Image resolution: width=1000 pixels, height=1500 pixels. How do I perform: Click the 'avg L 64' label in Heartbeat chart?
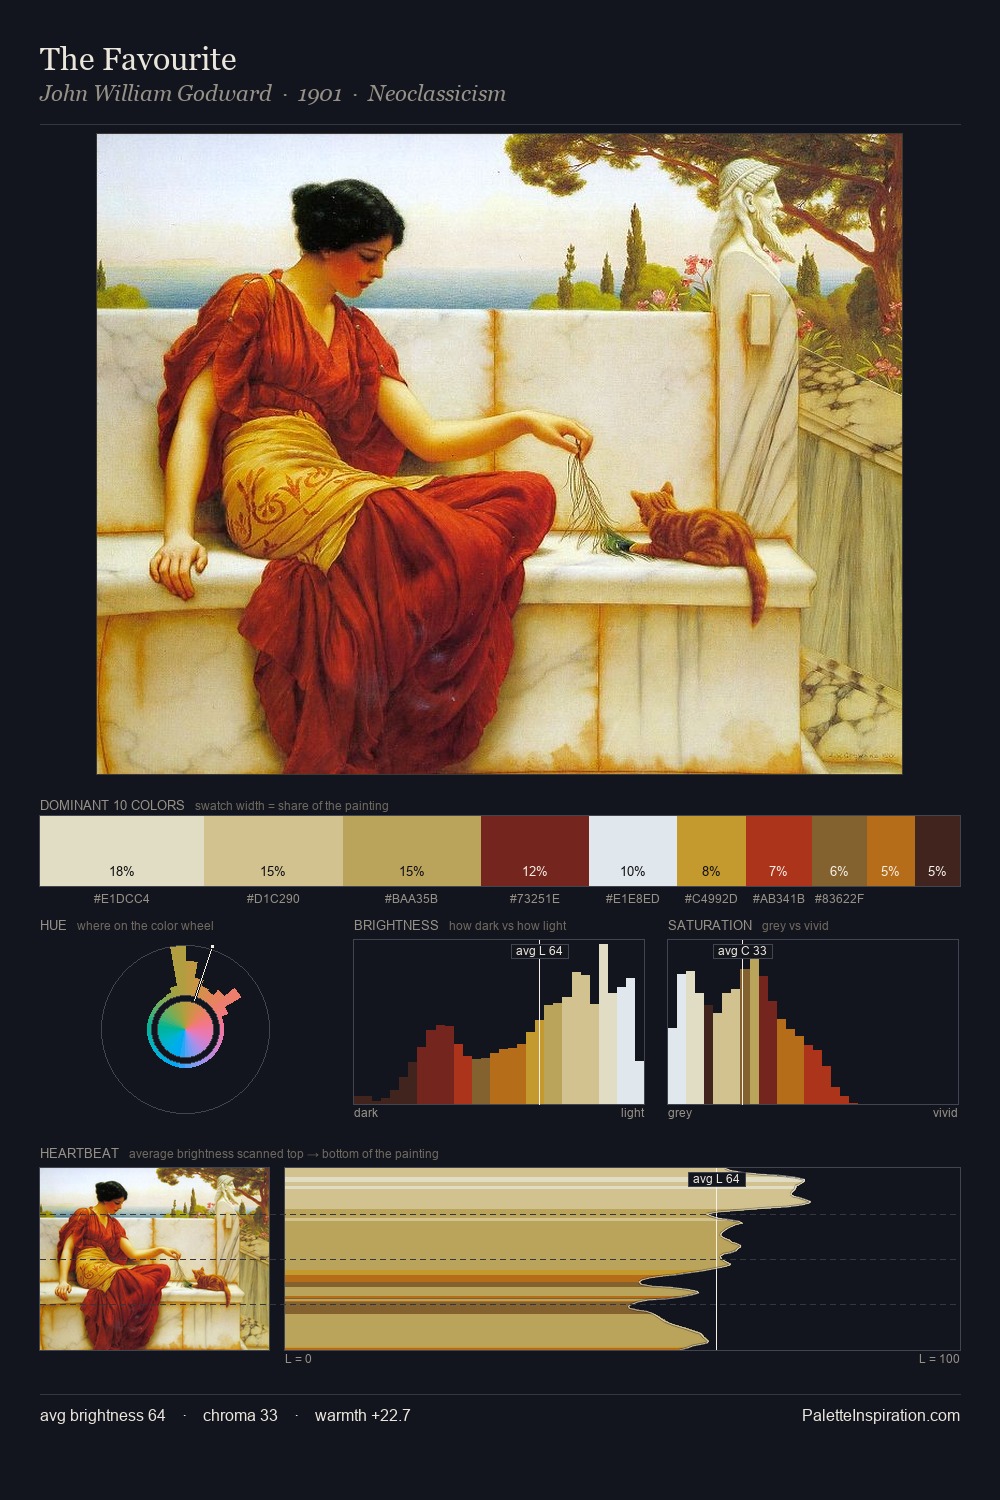716,1179
